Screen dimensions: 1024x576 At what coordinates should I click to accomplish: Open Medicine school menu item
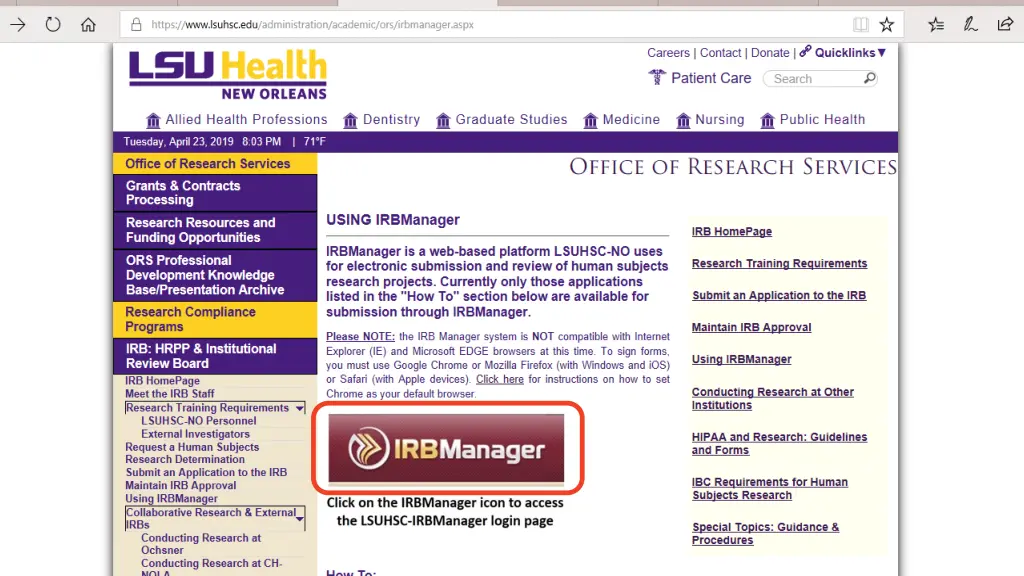click(x=632, y=120)
